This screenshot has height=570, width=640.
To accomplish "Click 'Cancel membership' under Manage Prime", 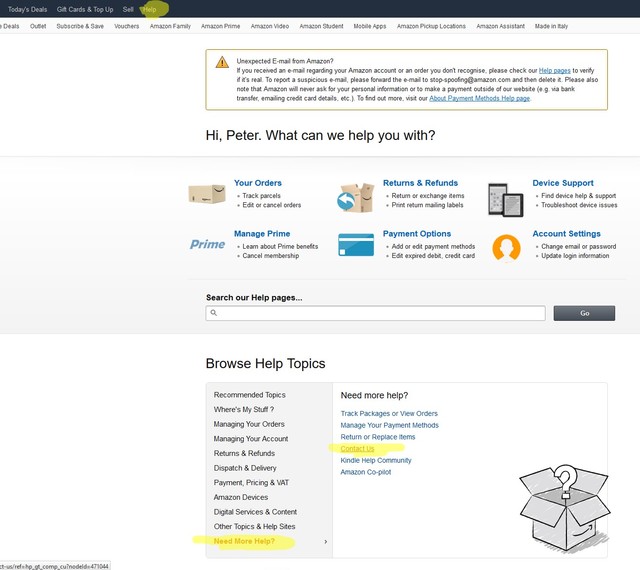I will click(x=271, y=256).
